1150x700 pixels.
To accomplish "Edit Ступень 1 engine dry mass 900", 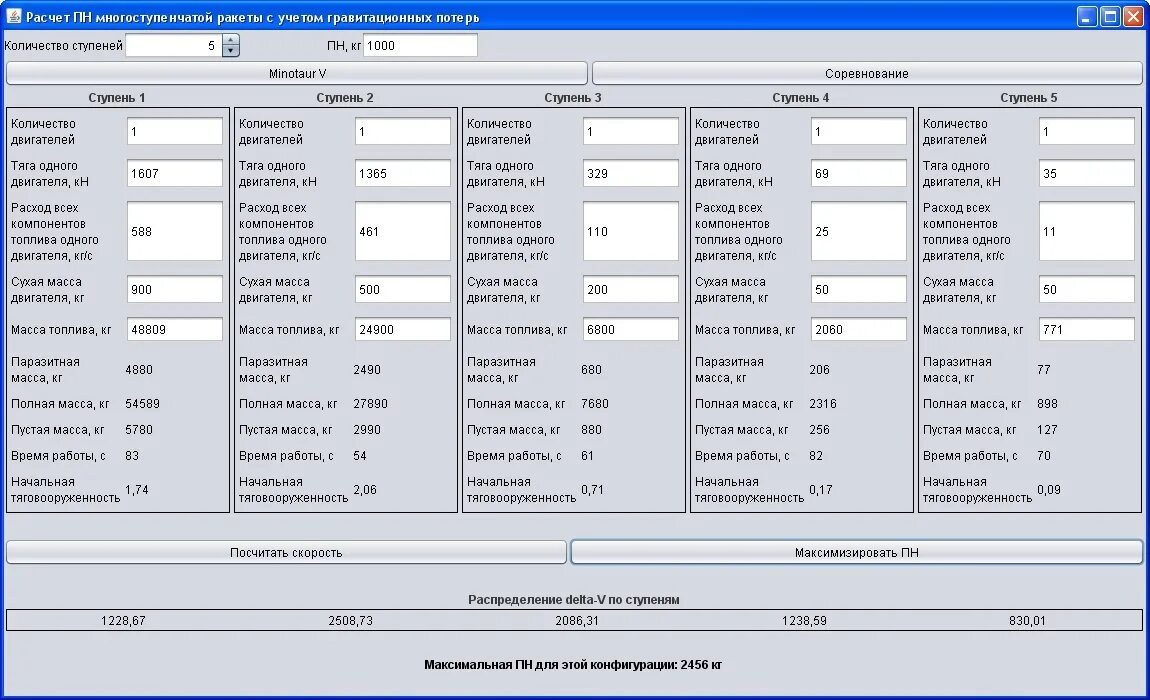I will (175, 289).
